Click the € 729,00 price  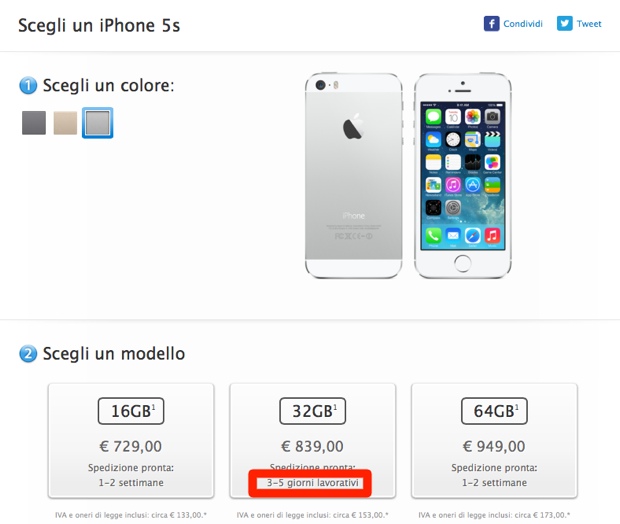[x=130, y=446]
